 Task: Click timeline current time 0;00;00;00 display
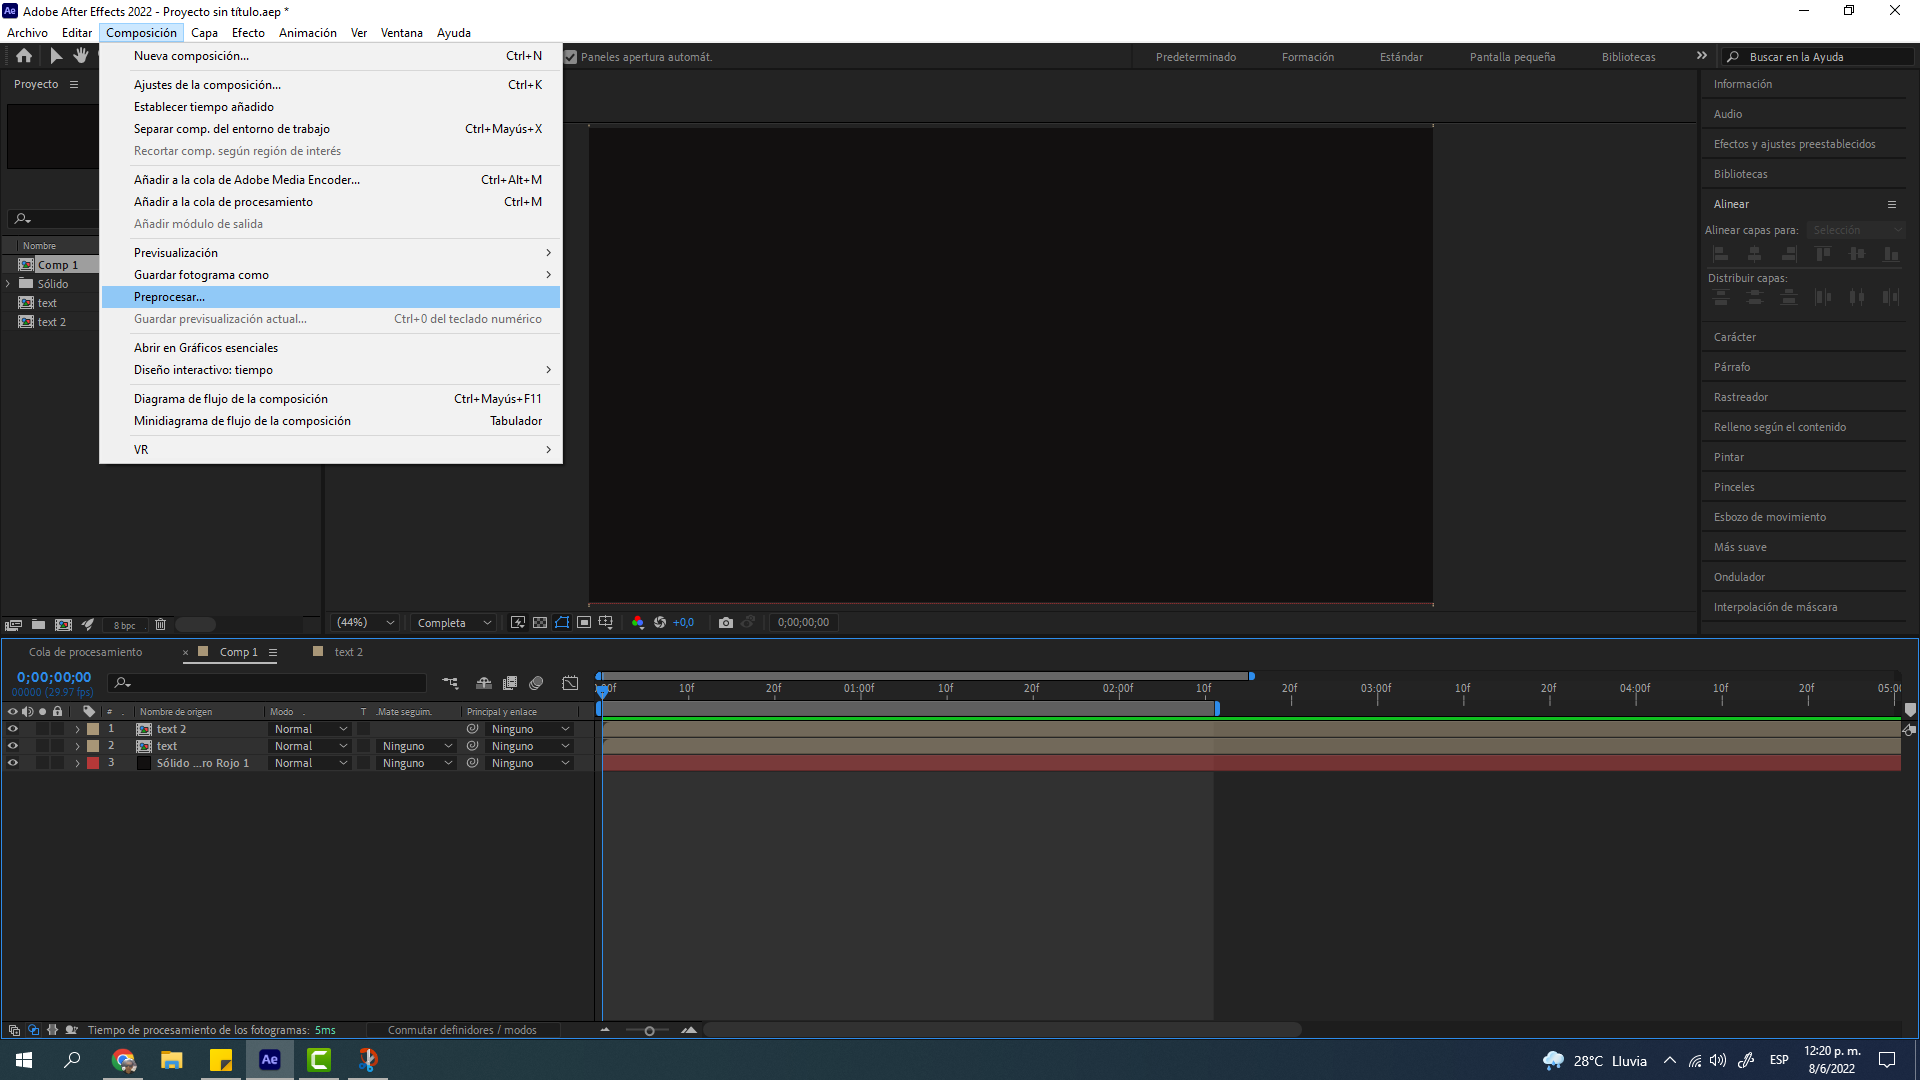click(x=54, y=678)
